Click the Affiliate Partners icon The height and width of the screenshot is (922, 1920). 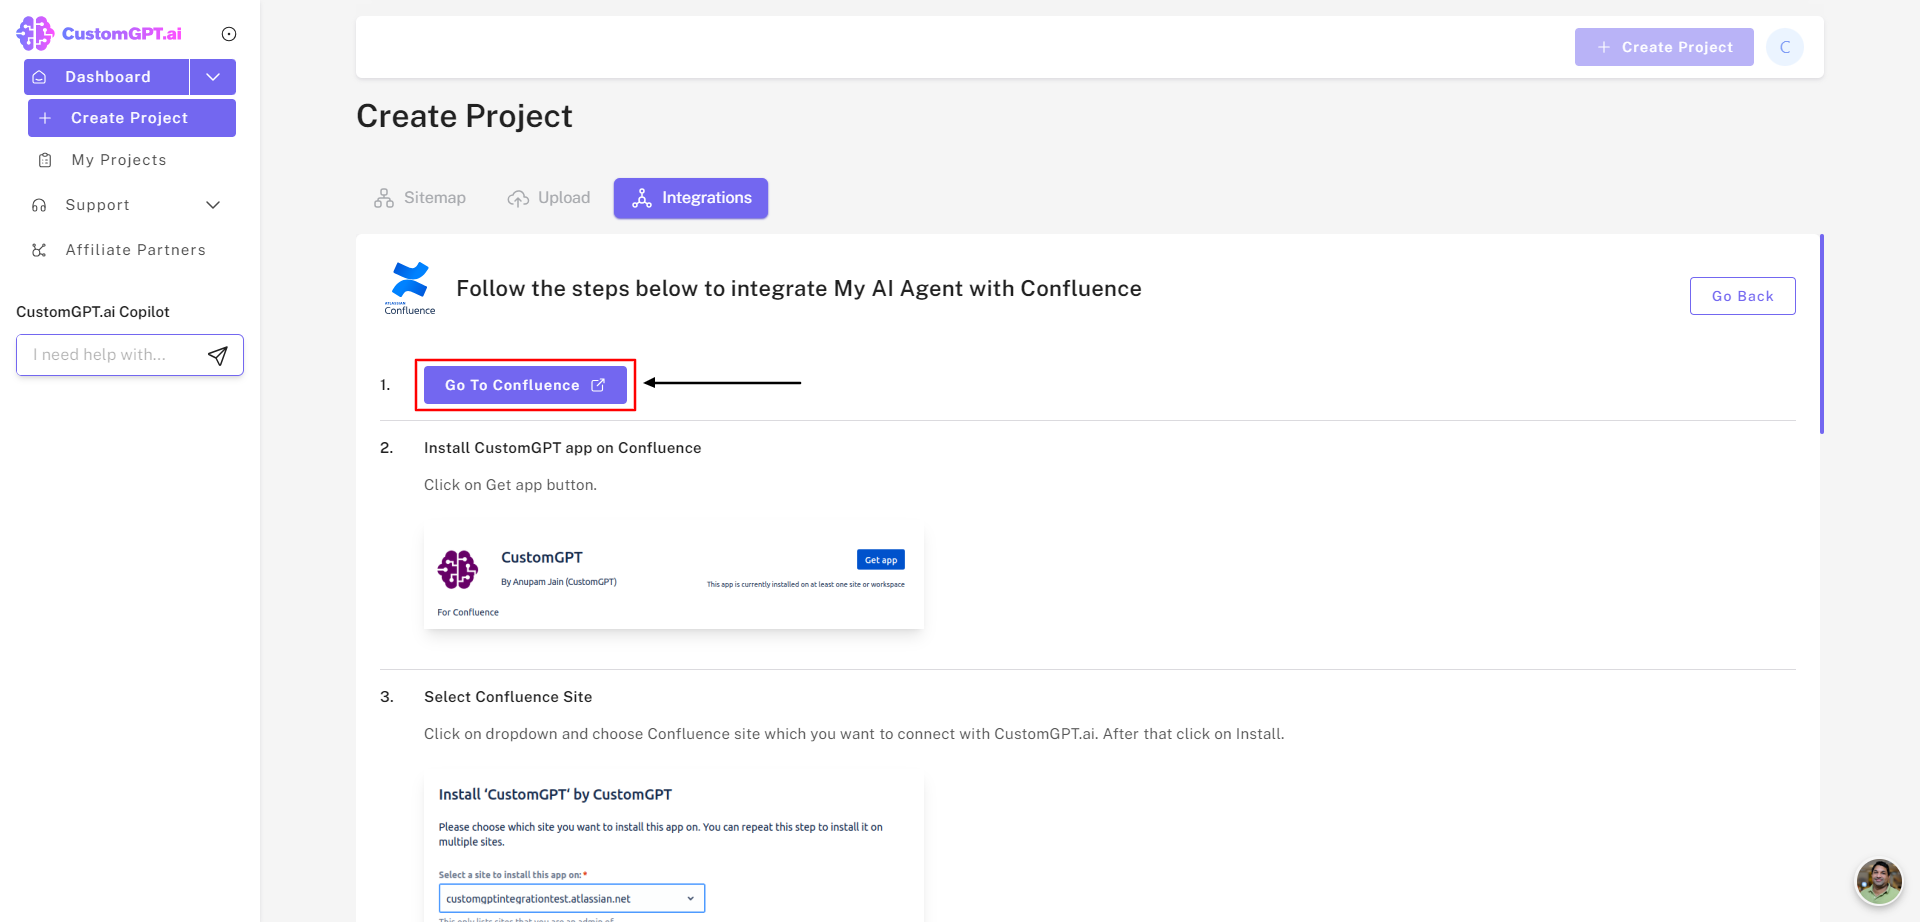pyautogui.click(x=39, y=250)
